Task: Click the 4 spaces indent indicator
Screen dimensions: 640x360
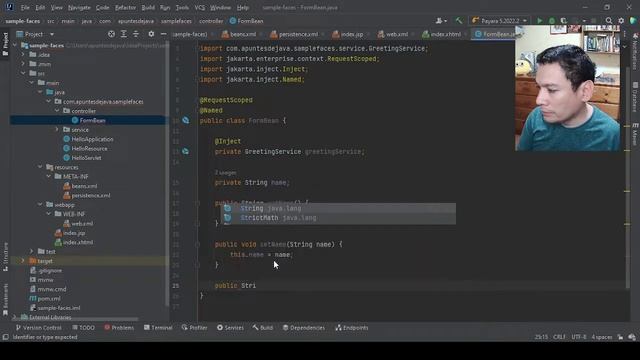Action: pos(602,337)
